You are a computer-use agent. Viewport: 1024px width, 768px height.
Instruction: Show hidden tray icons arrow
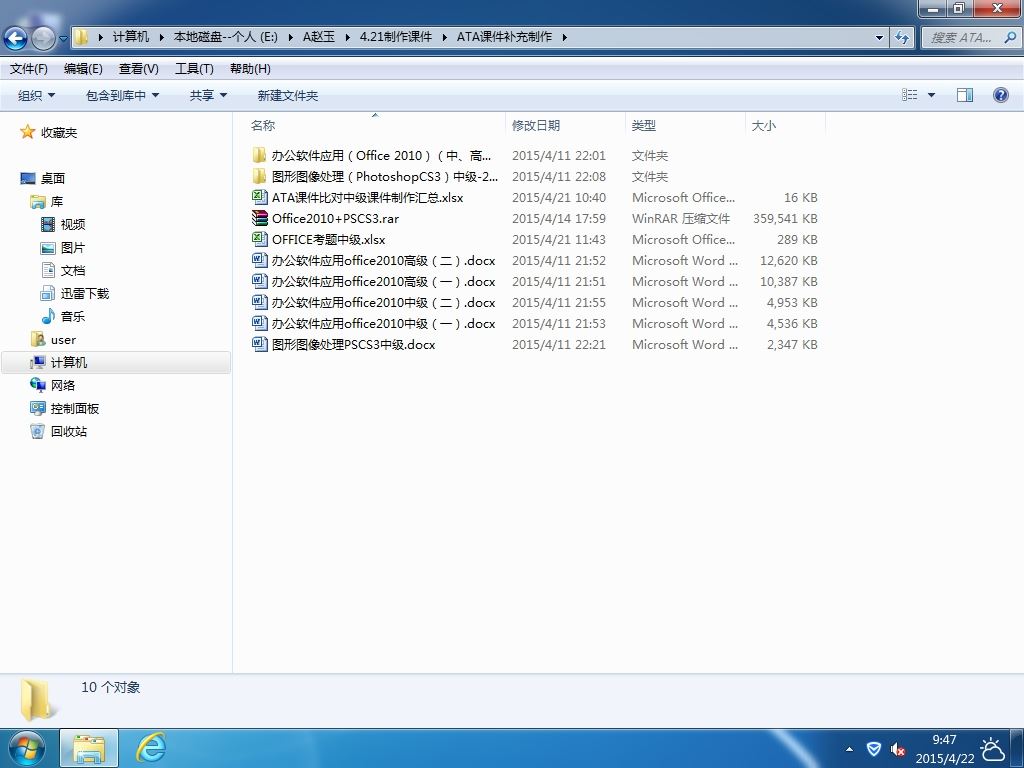(x=849, y=749)
